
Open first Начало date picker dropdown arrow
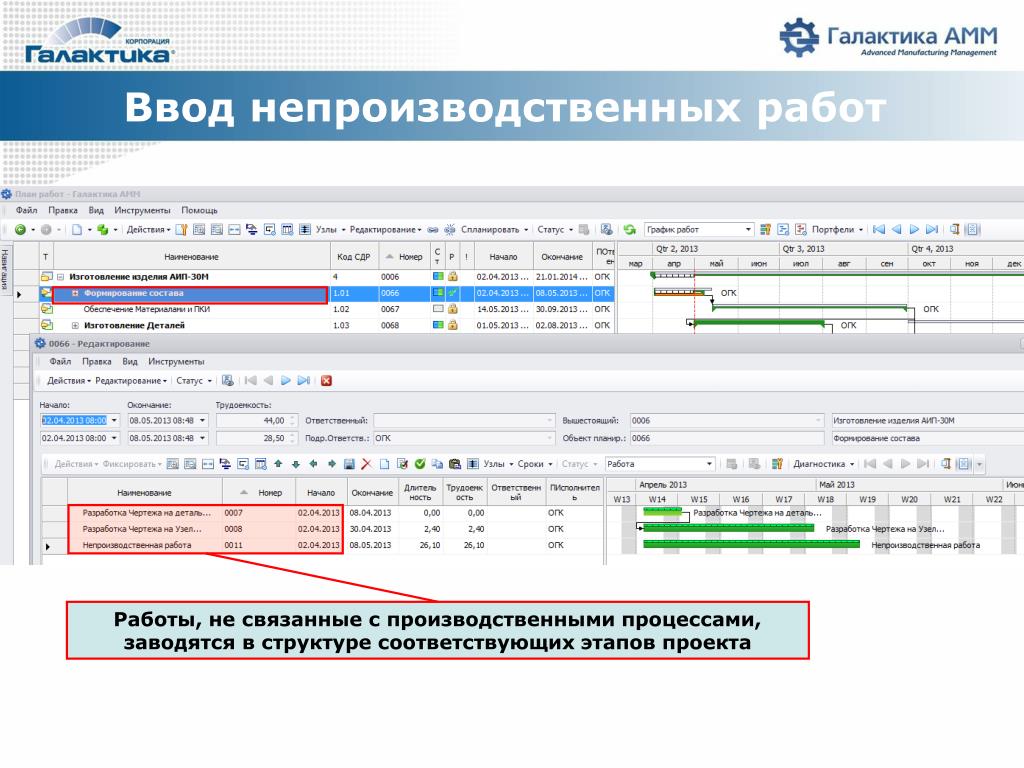[114, 421]
